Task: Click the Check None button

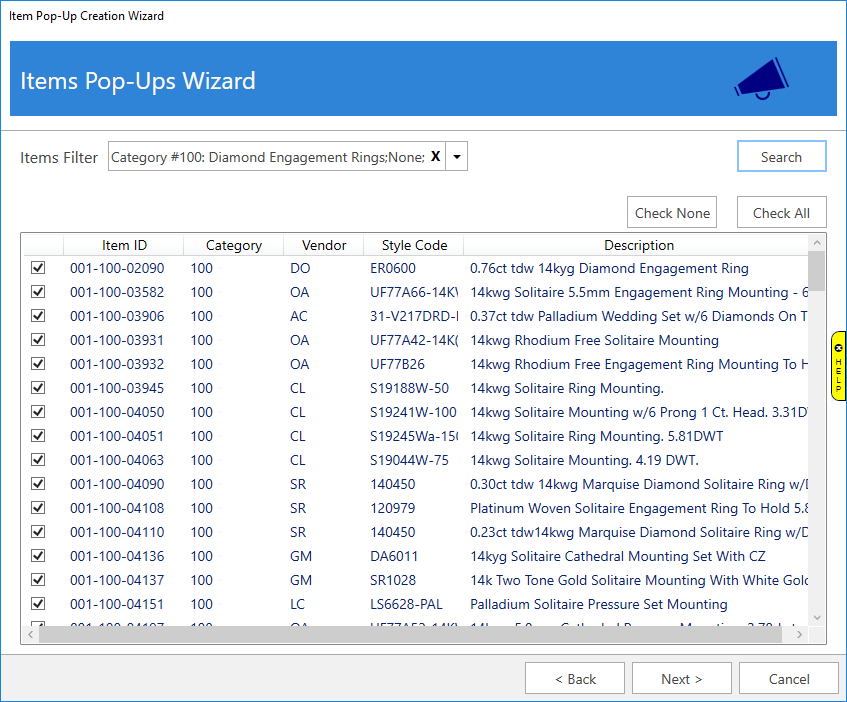Action: [x=672, y=213]
